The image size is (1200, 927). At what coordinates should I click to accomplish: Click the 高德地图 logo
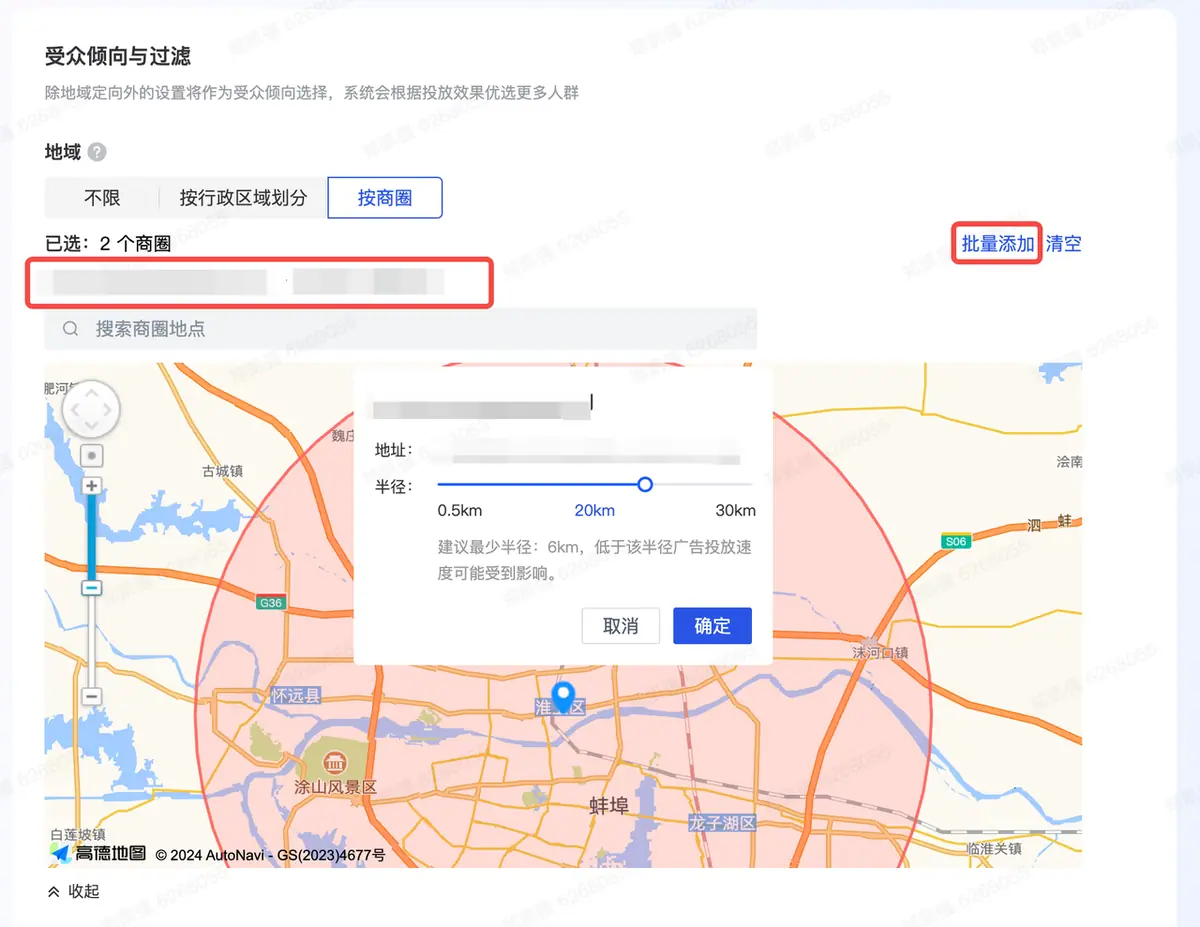(99, 854)
